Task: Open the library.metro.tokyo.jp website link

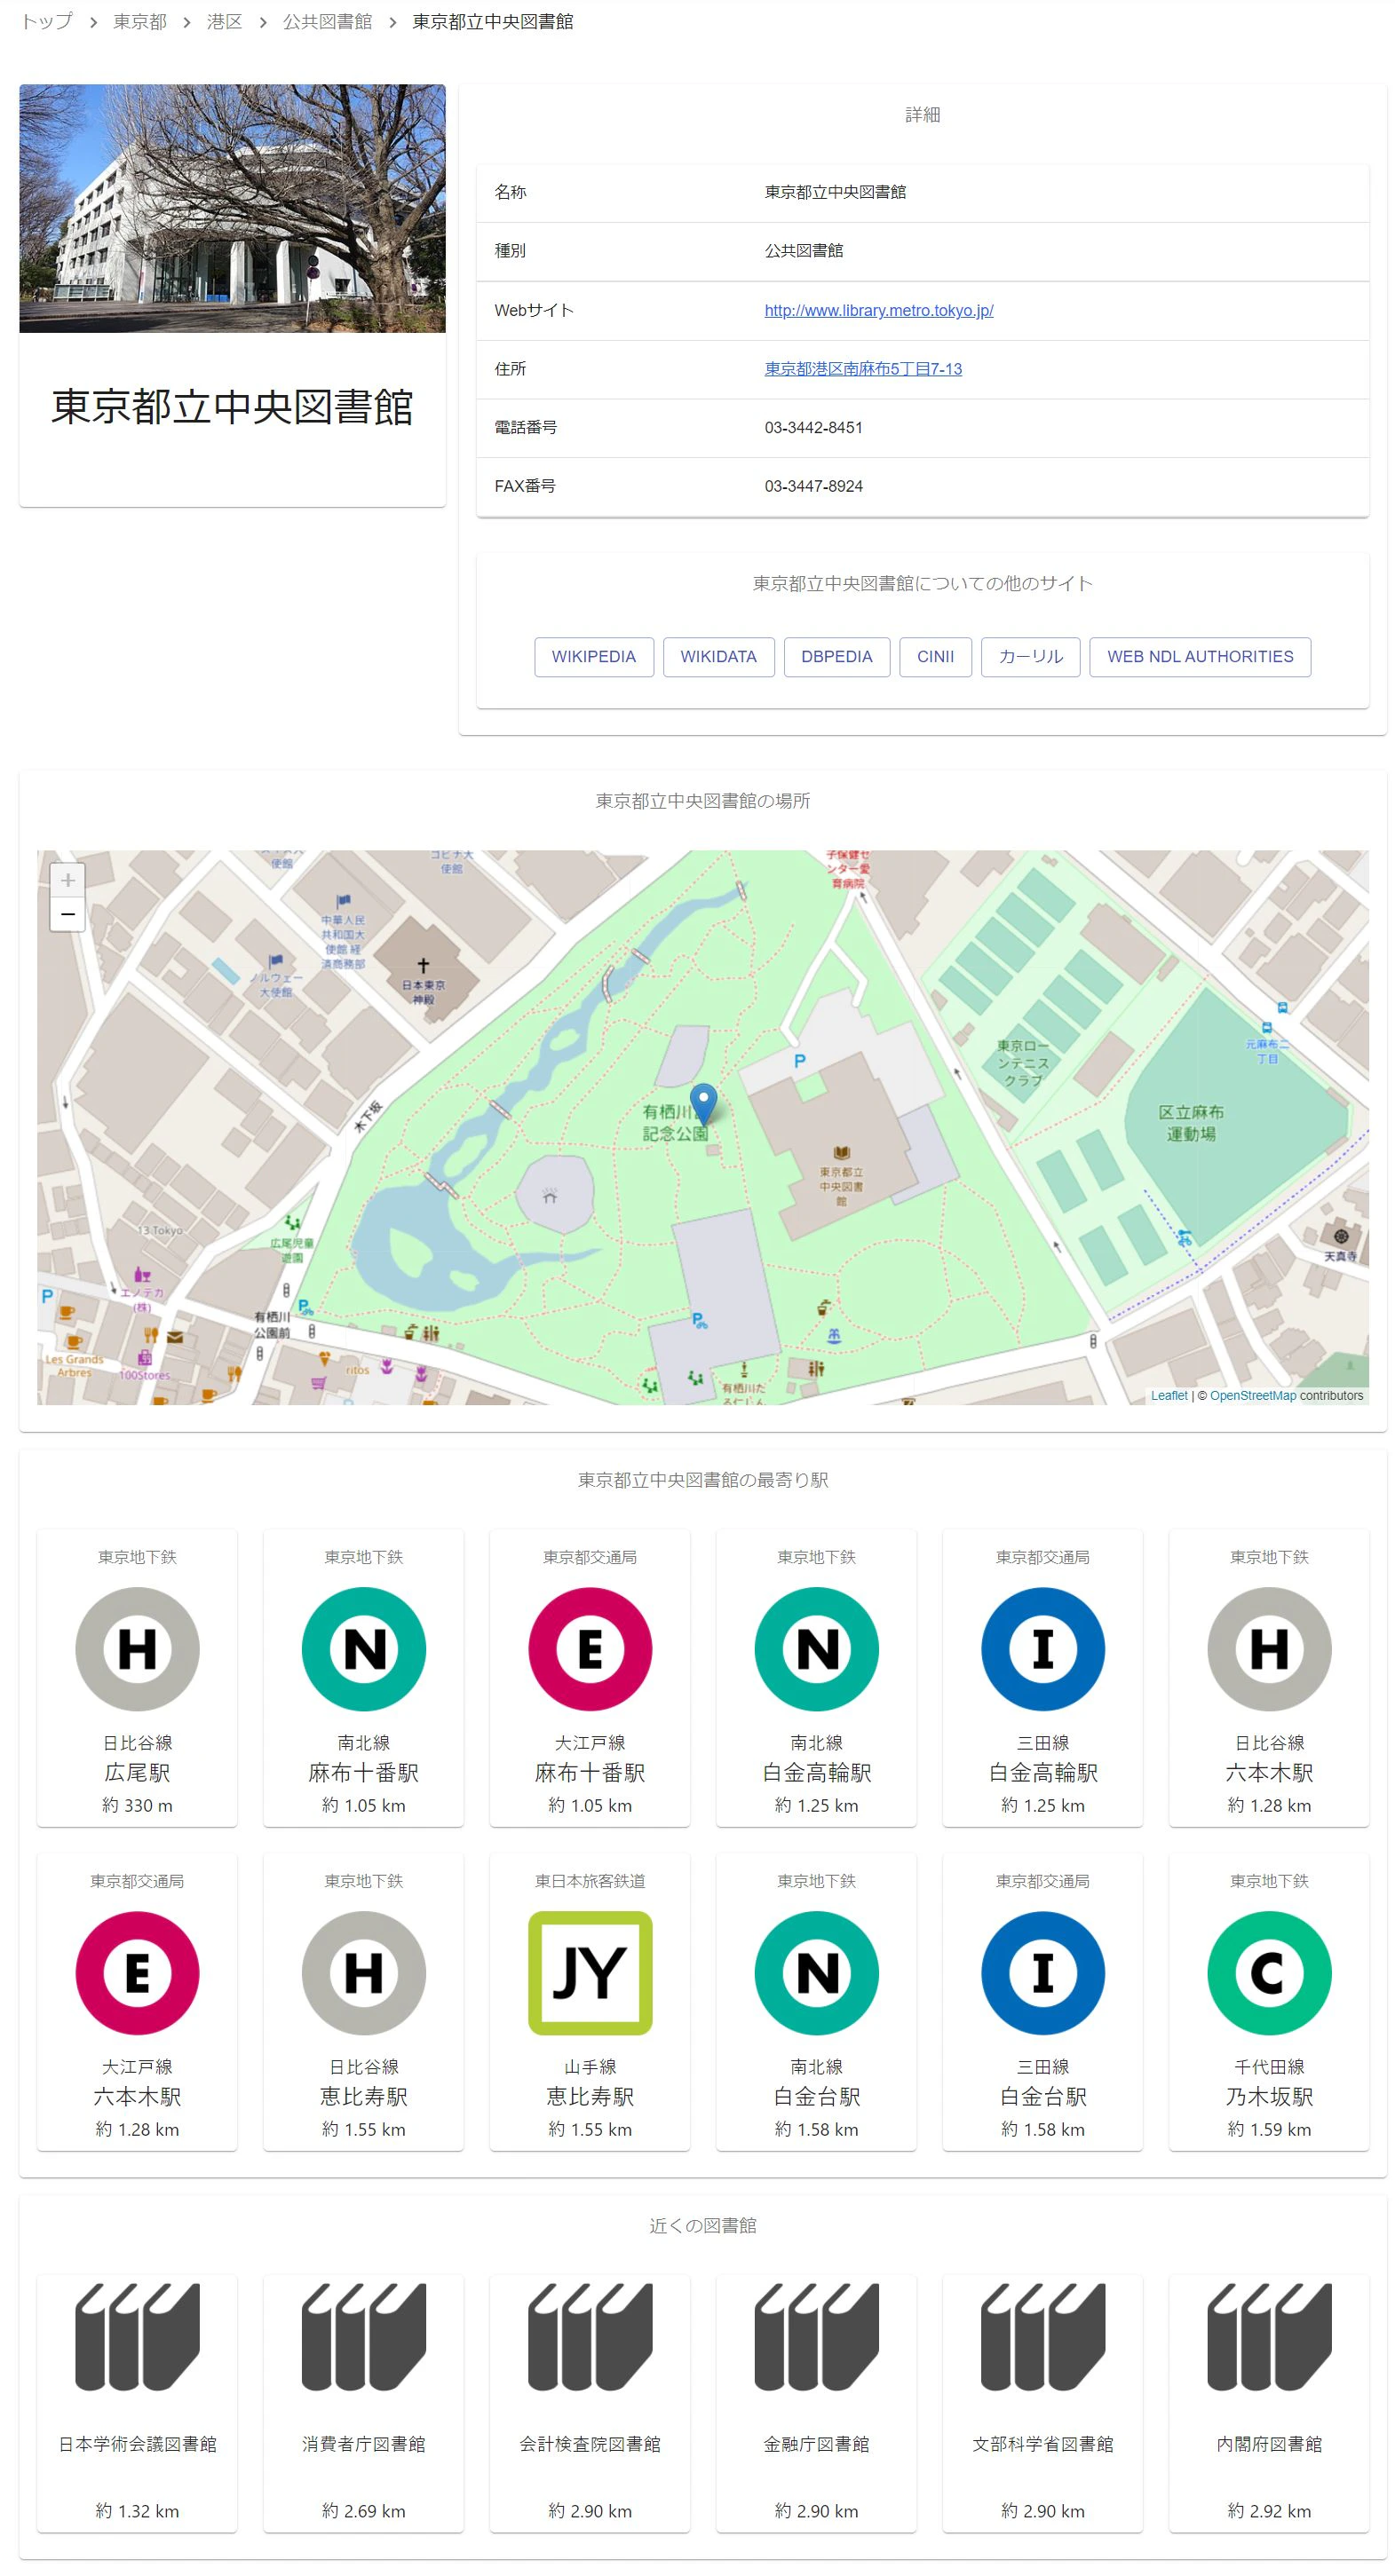Action: [x=879, y=310]
